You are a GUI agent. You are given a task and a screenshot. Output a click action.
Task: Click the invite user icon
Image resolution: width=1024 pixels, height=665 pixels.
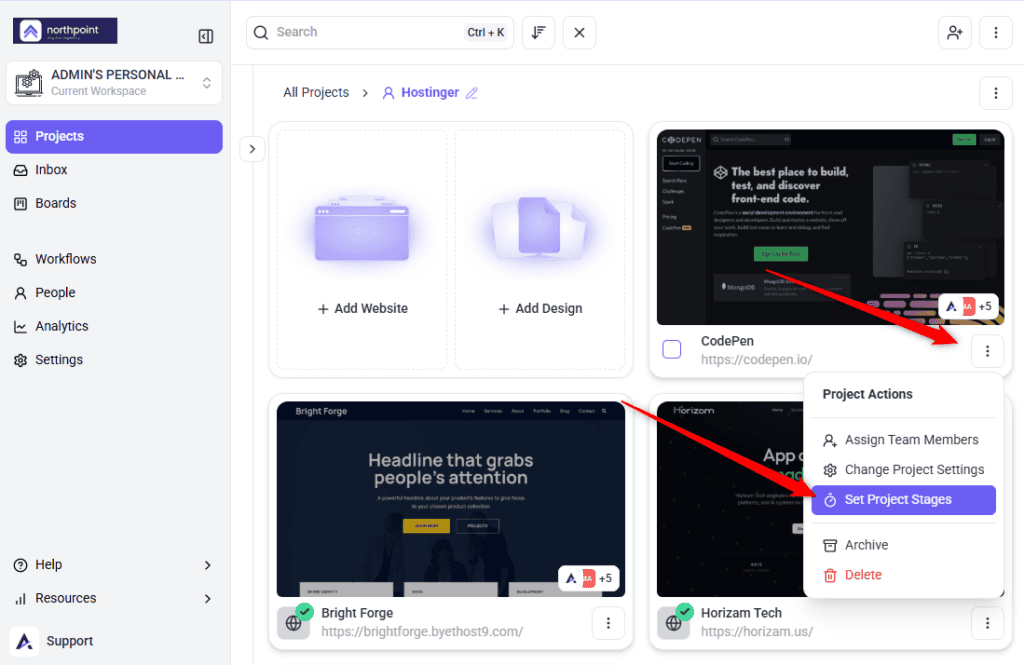tap(955, 33)
